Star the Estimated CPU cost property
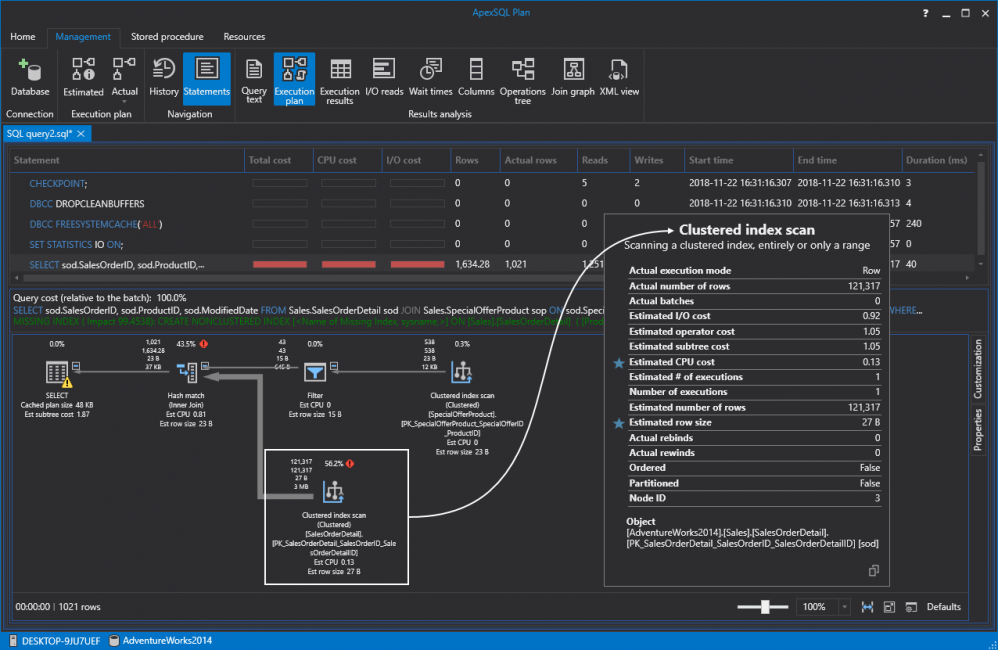 (620, 362)
